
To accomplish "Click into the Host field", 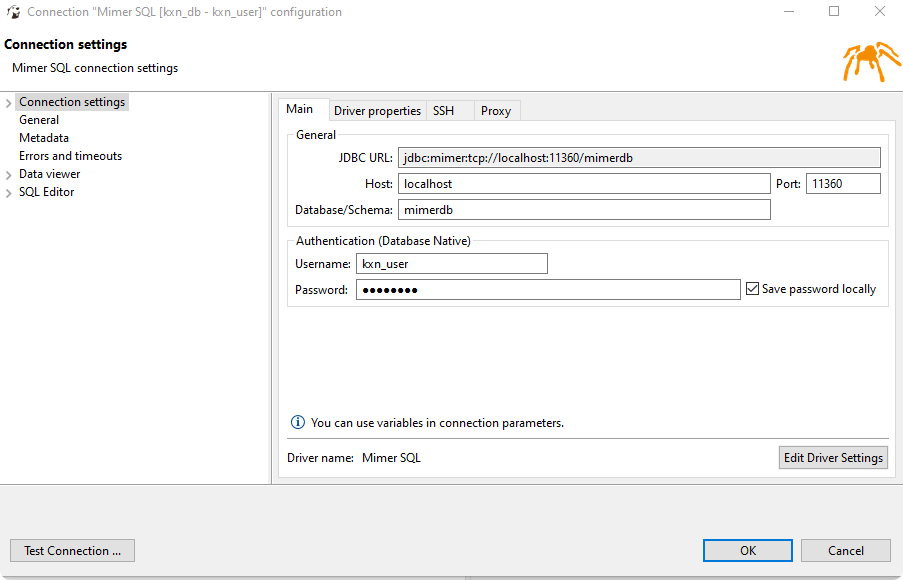I will pos(584,184).
